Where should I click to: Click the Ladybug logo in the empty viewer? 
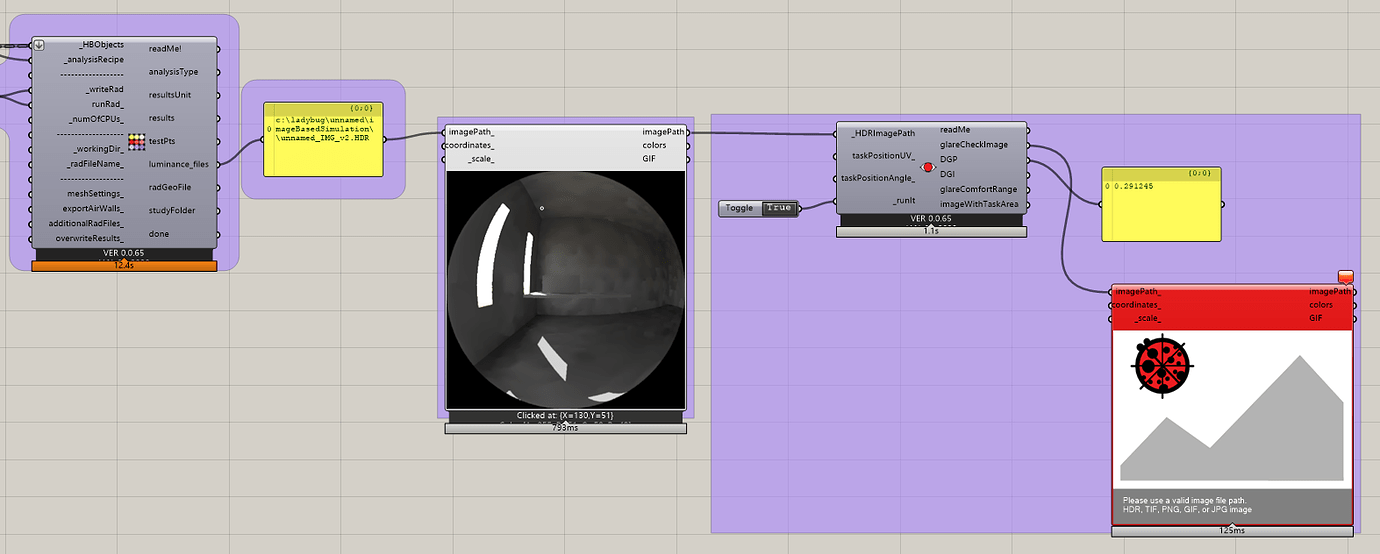[x=1160, y=367]
